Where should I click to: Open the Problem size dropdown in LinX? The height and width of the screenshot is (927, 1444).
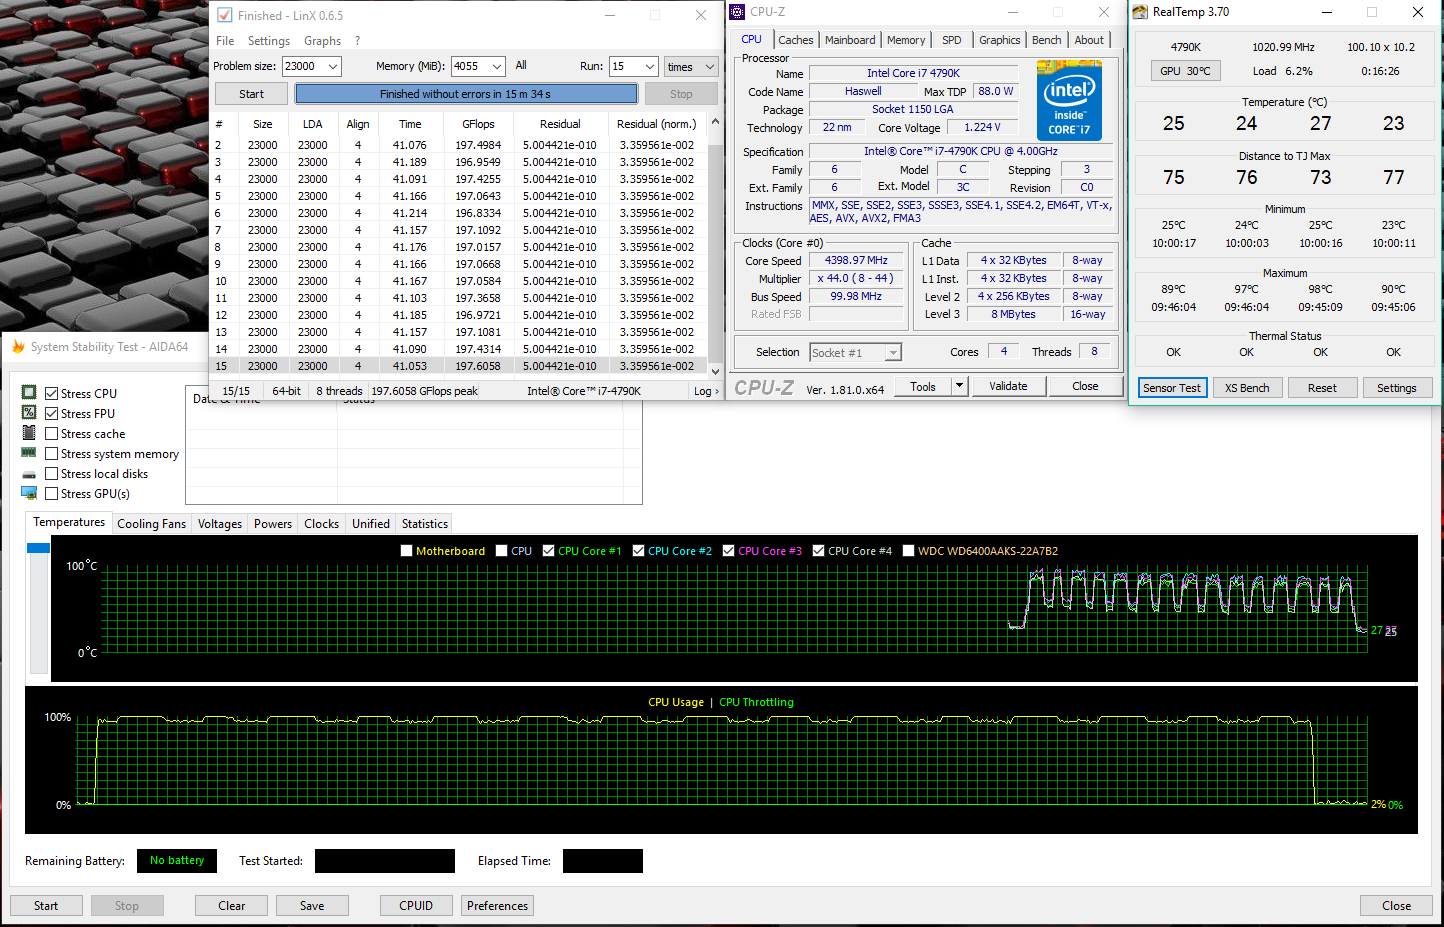click(333, 66)
